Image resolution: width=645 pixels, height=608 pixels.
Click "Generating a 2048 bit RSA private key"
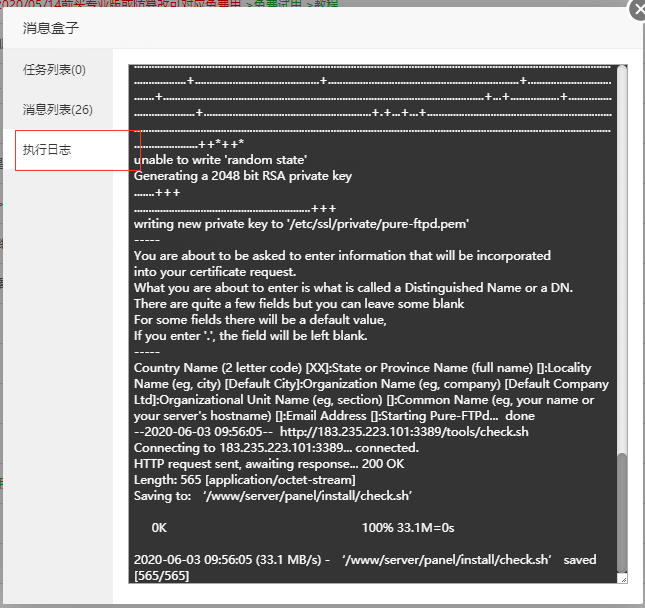pyautogui.click(x=243, y=176)
